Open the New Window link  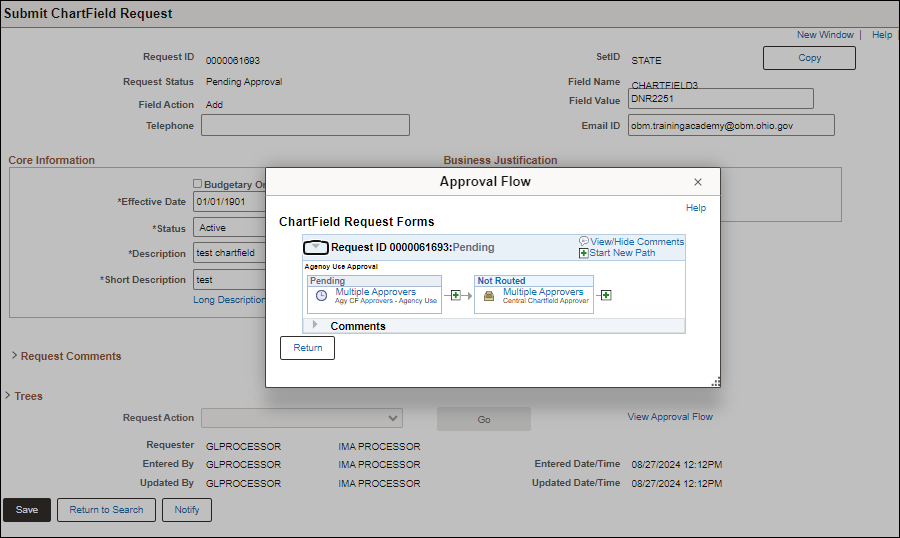point(825,35)
